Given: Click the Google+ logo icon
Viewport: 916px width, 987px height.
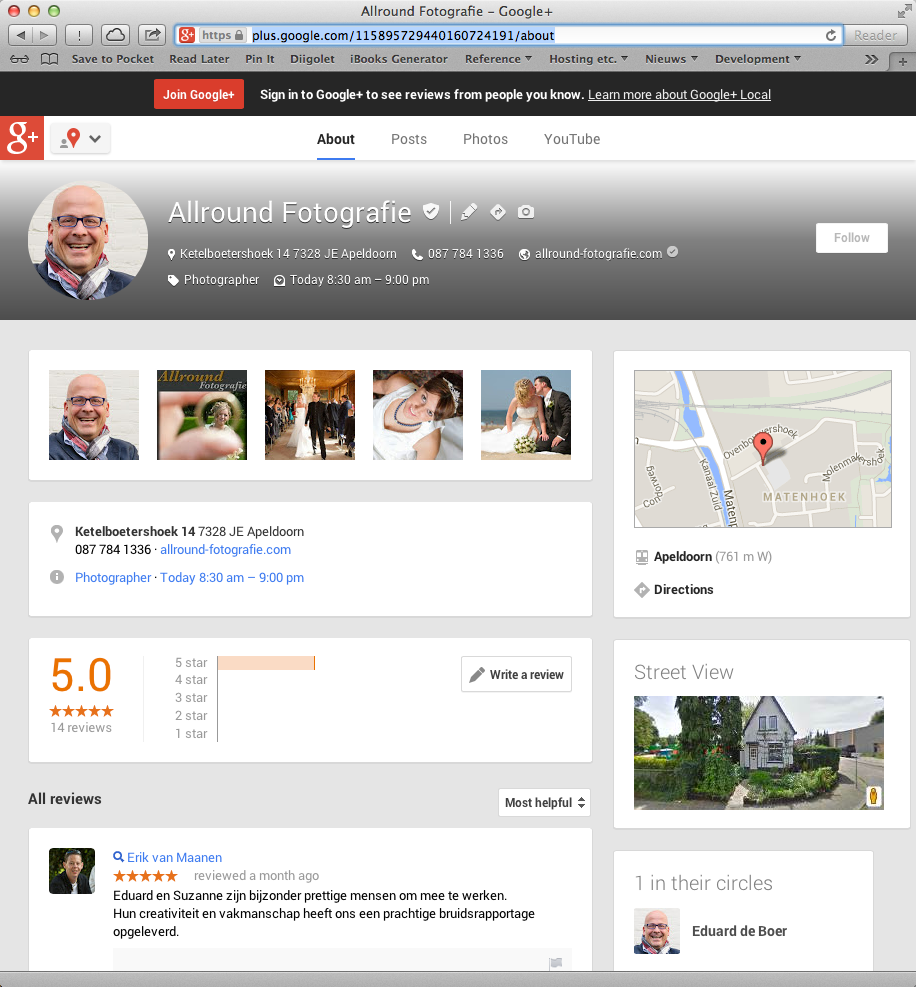Looking at the screenshot, I should coord(22,139).
